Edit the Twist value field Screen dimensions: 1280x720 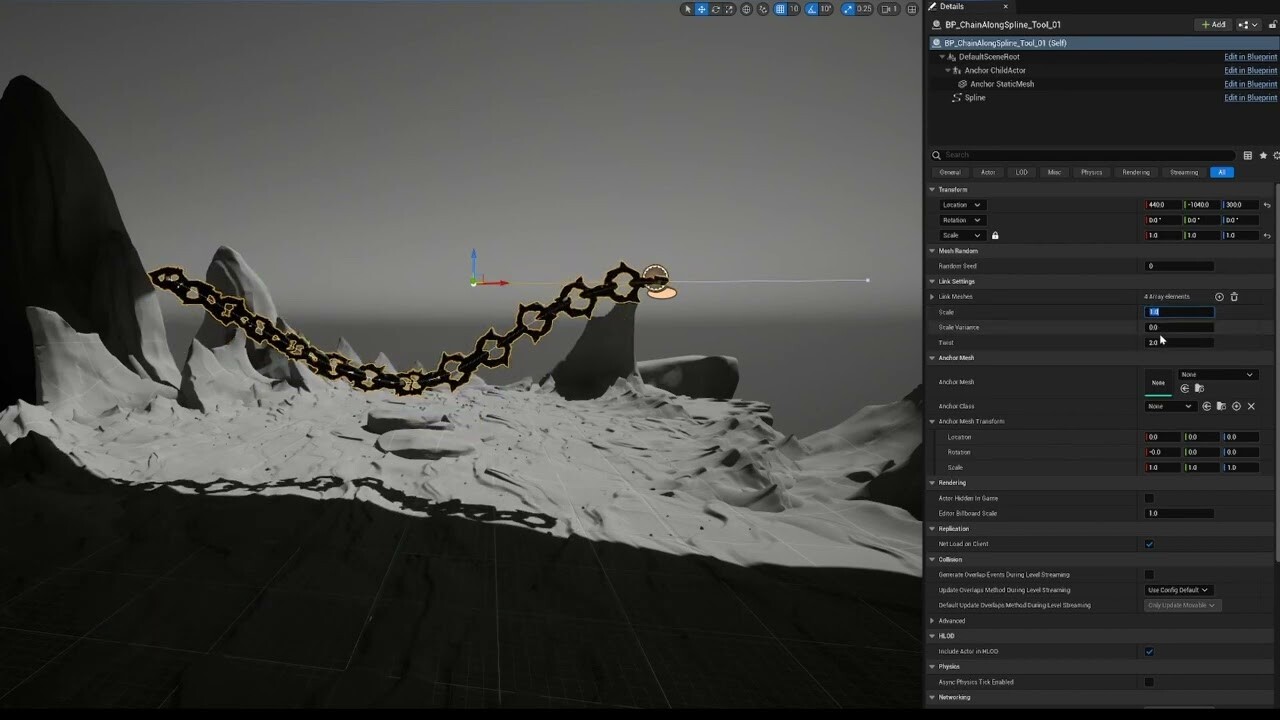point(1180,342)
